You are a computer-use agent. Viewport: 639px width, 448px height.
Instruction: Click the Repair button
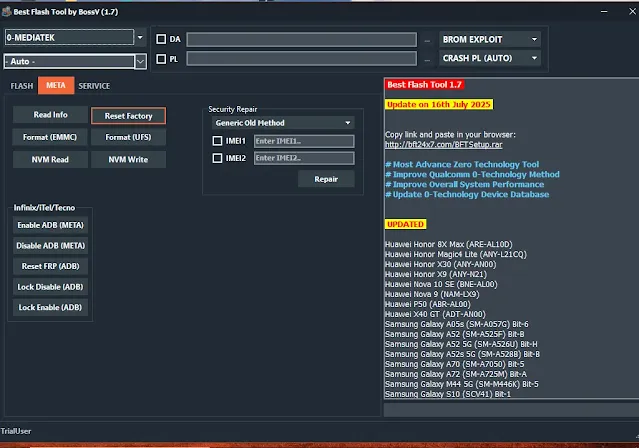click(326, 179)
